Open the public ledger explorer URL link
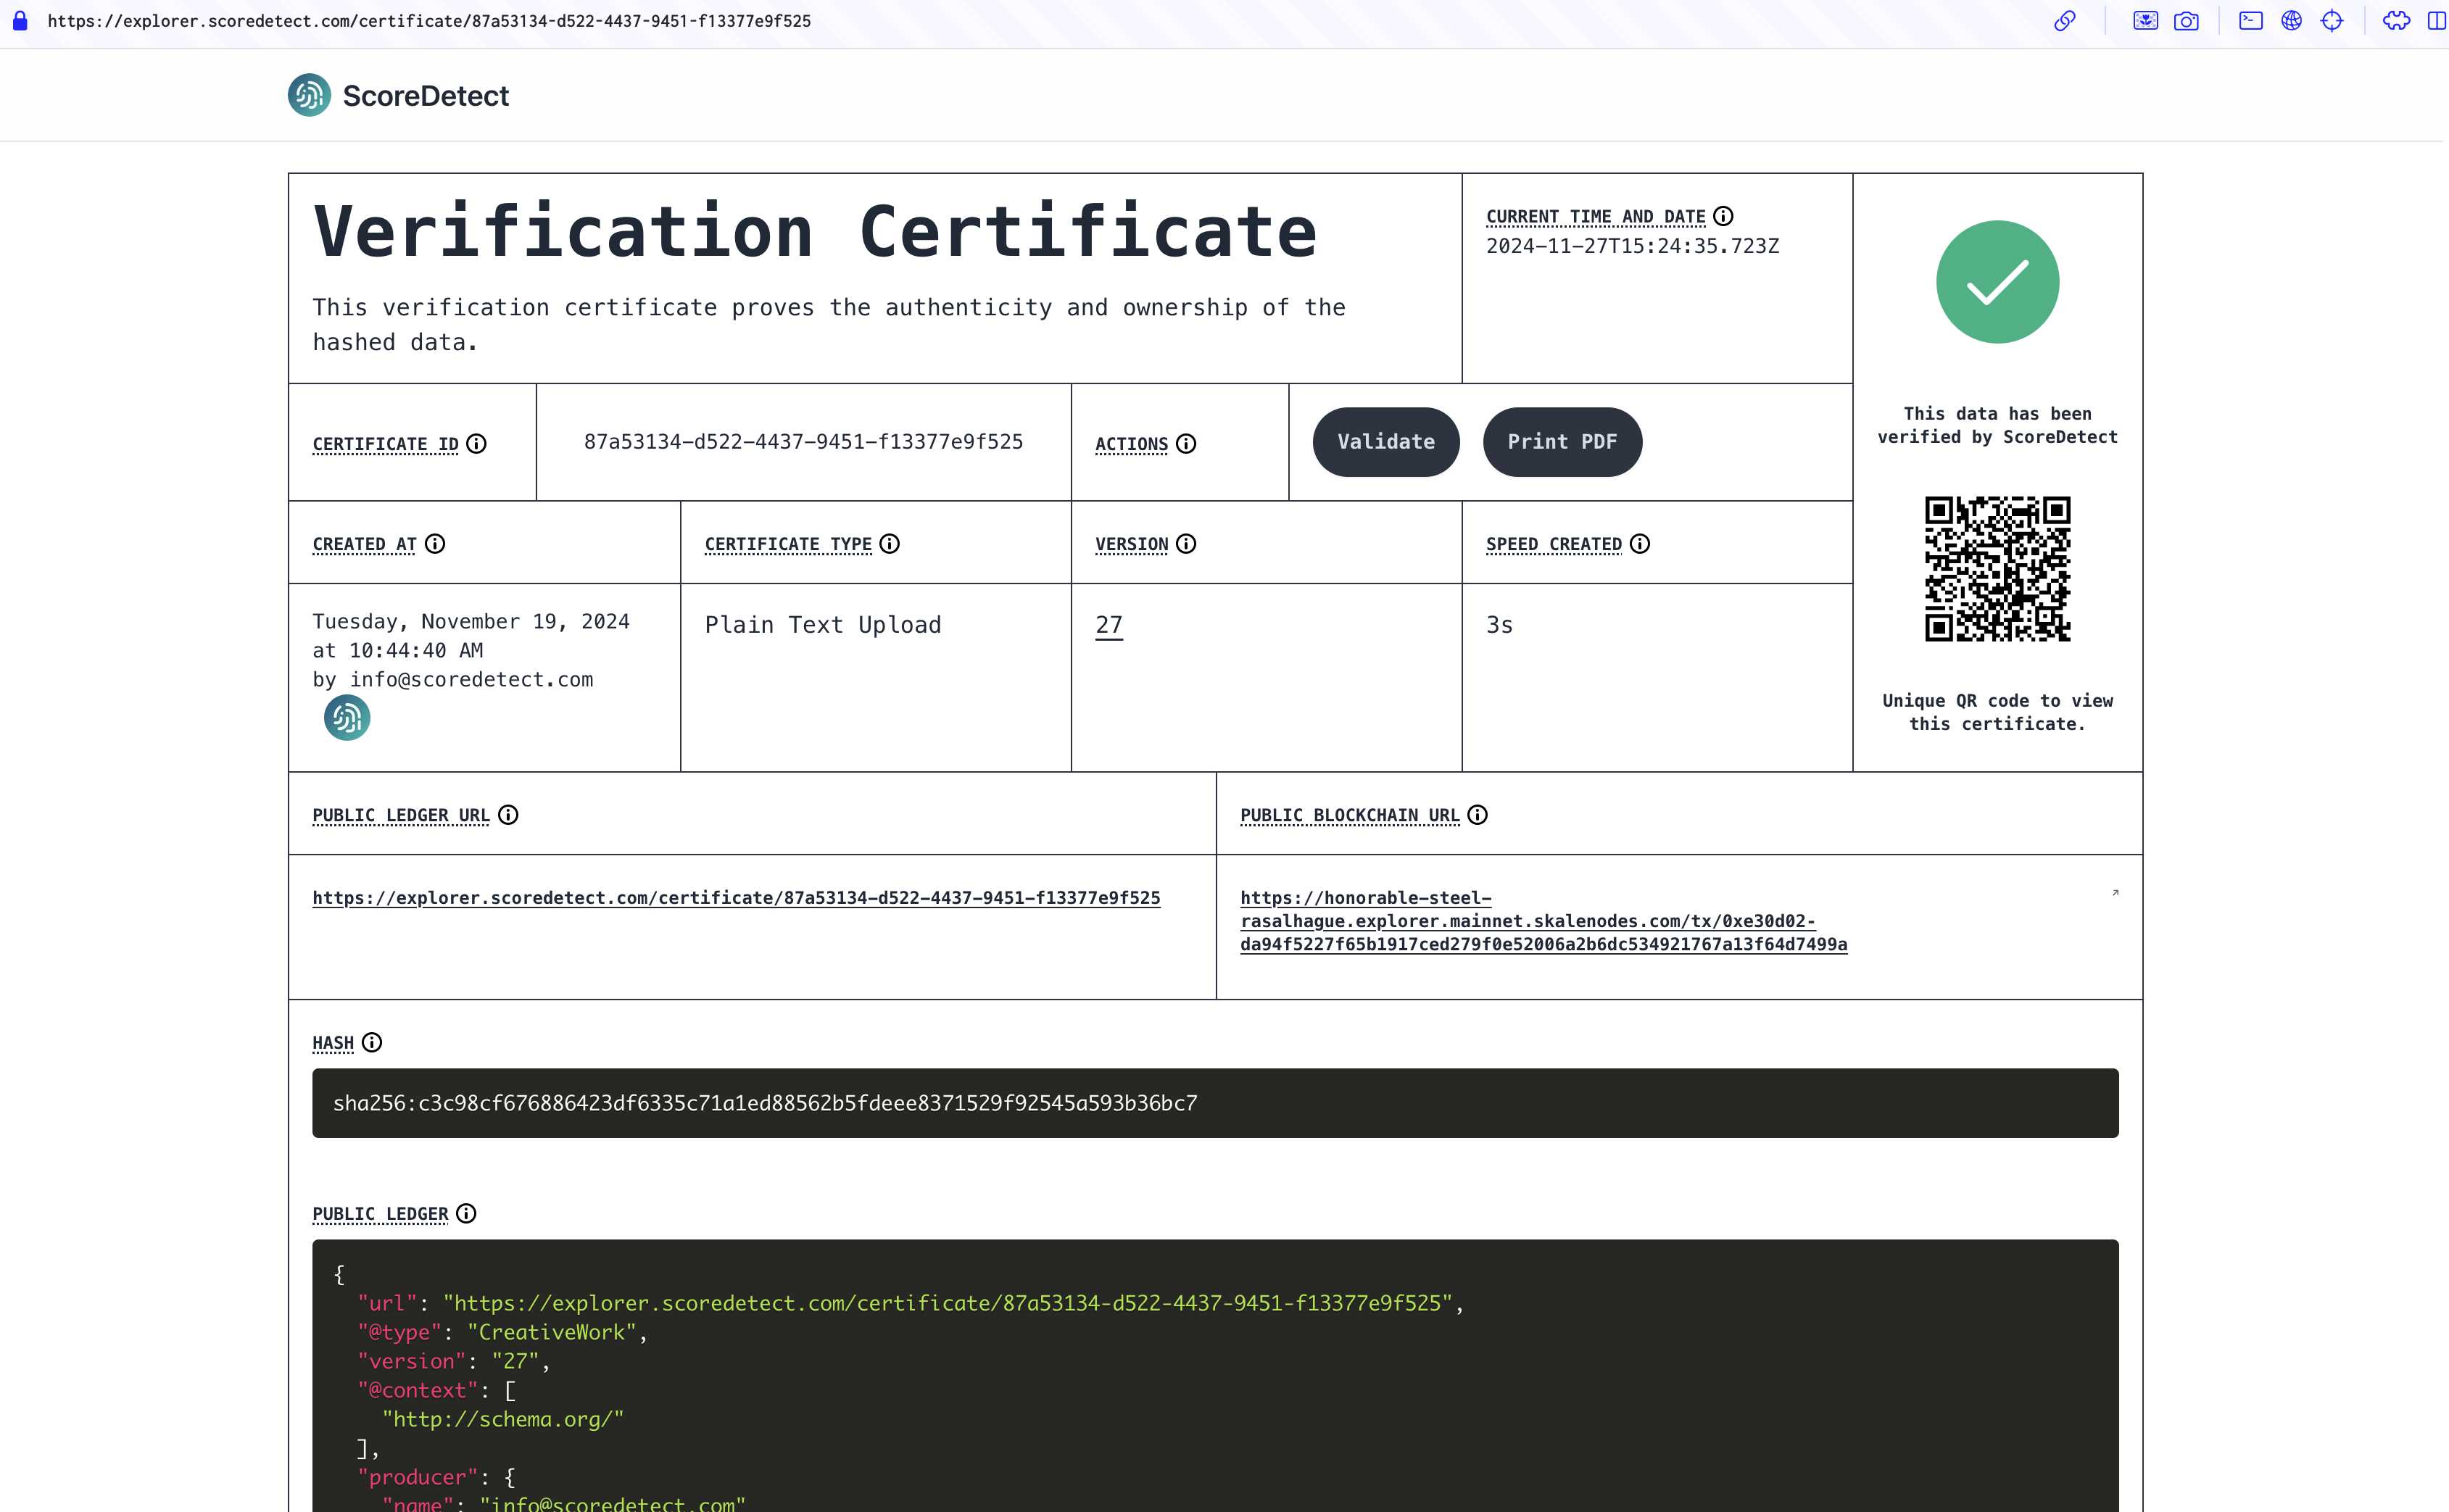The width and height of the screenshot is (2449, 1512). coord(736,898)
